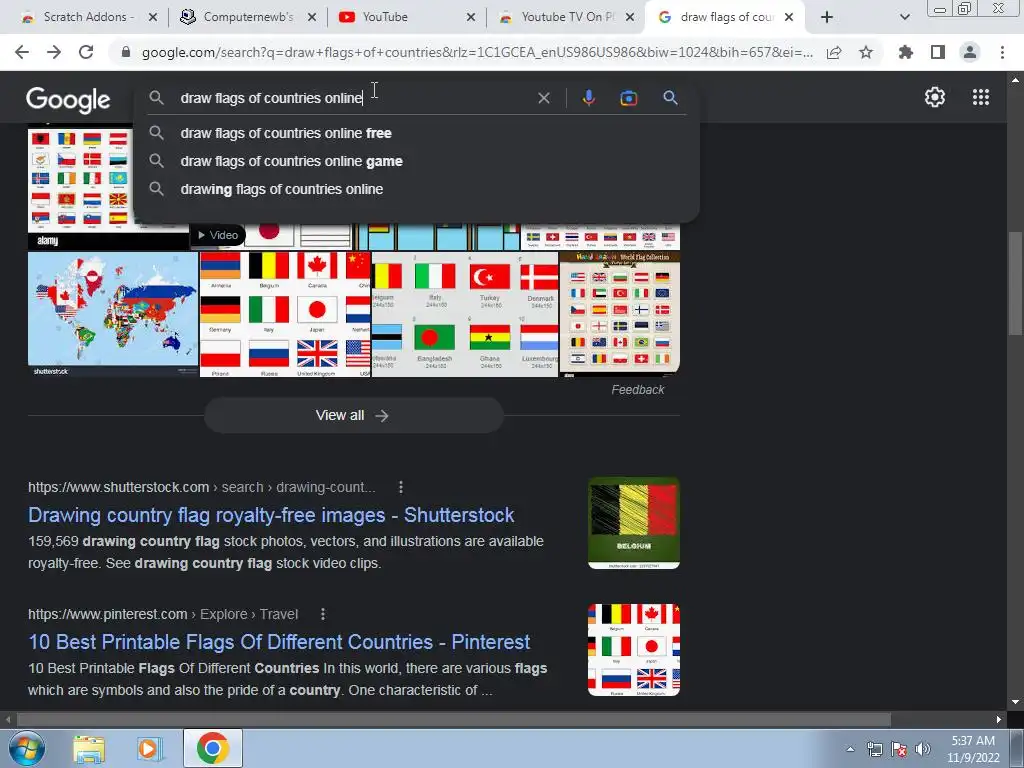Submit search with the blue magnifier
Screen dimensions: 1024x768
pyautogui.click(x=670, y=98)
